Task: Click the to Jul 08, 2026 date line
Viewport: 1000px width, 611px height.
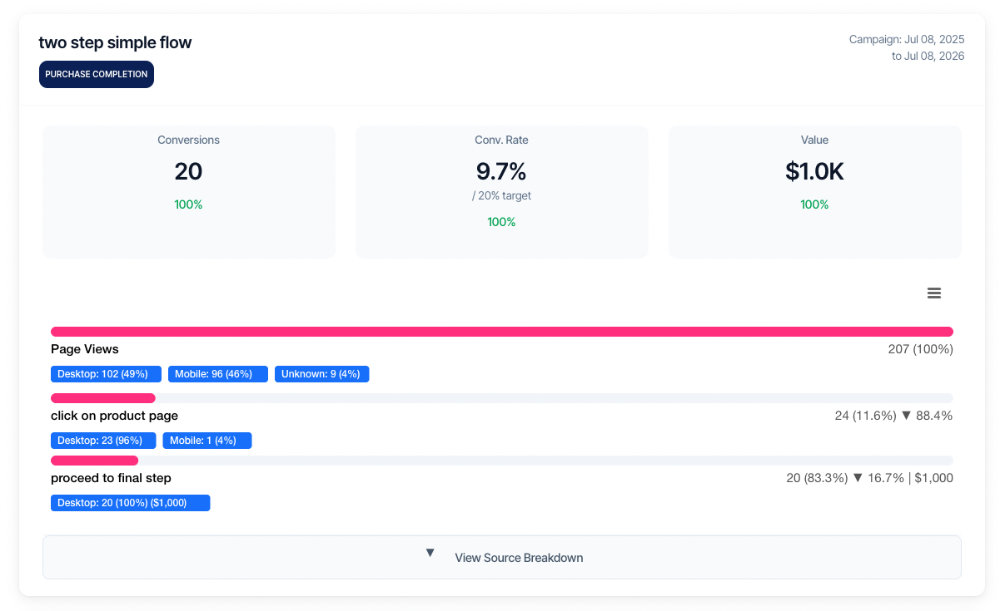Action: [928, 56]
